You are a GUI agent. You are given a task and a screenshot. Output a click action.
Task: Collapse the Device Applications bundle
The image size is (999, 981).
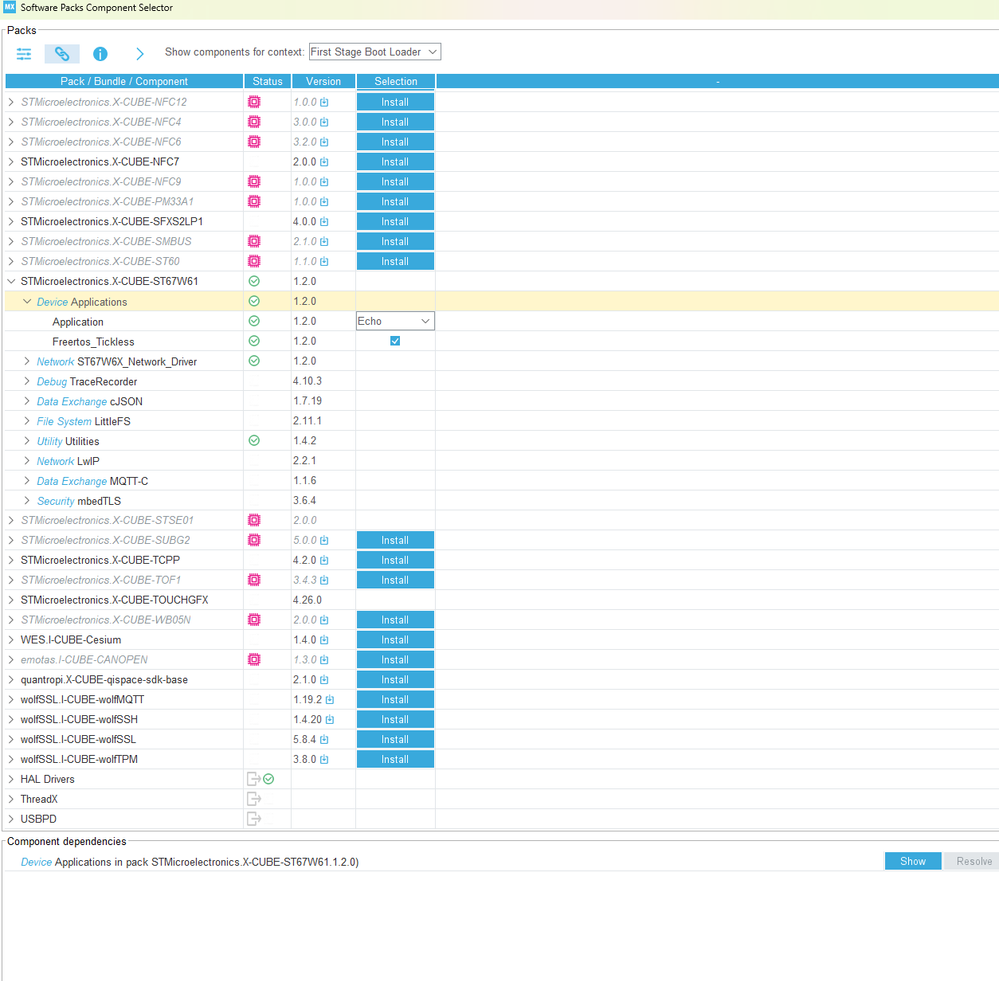coord(27,301)
